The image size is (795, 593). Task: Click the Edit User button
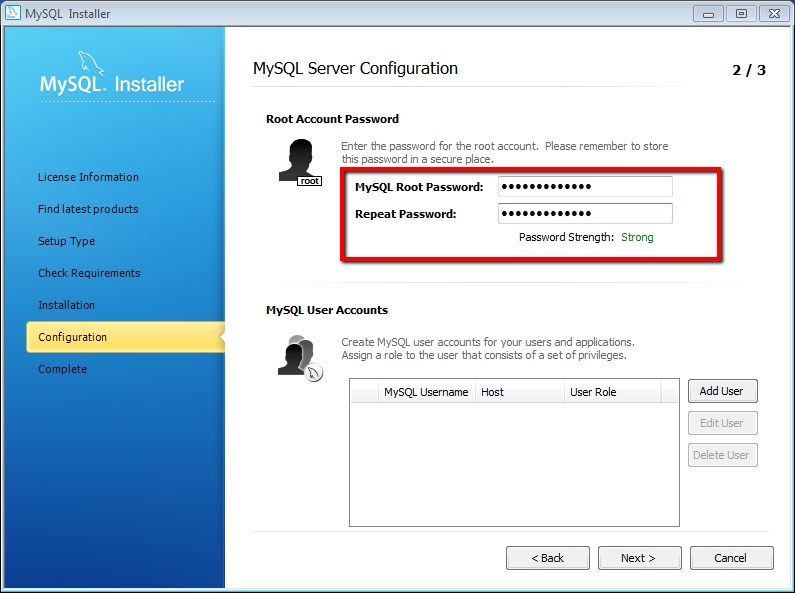(722, 423)
